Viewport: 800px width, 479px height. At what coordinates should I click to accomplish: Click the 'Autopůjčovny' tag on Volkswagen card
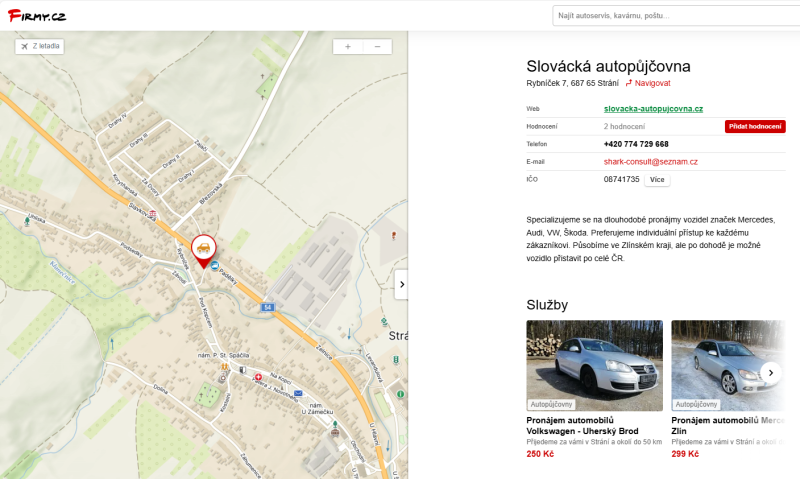coord(552,405)
